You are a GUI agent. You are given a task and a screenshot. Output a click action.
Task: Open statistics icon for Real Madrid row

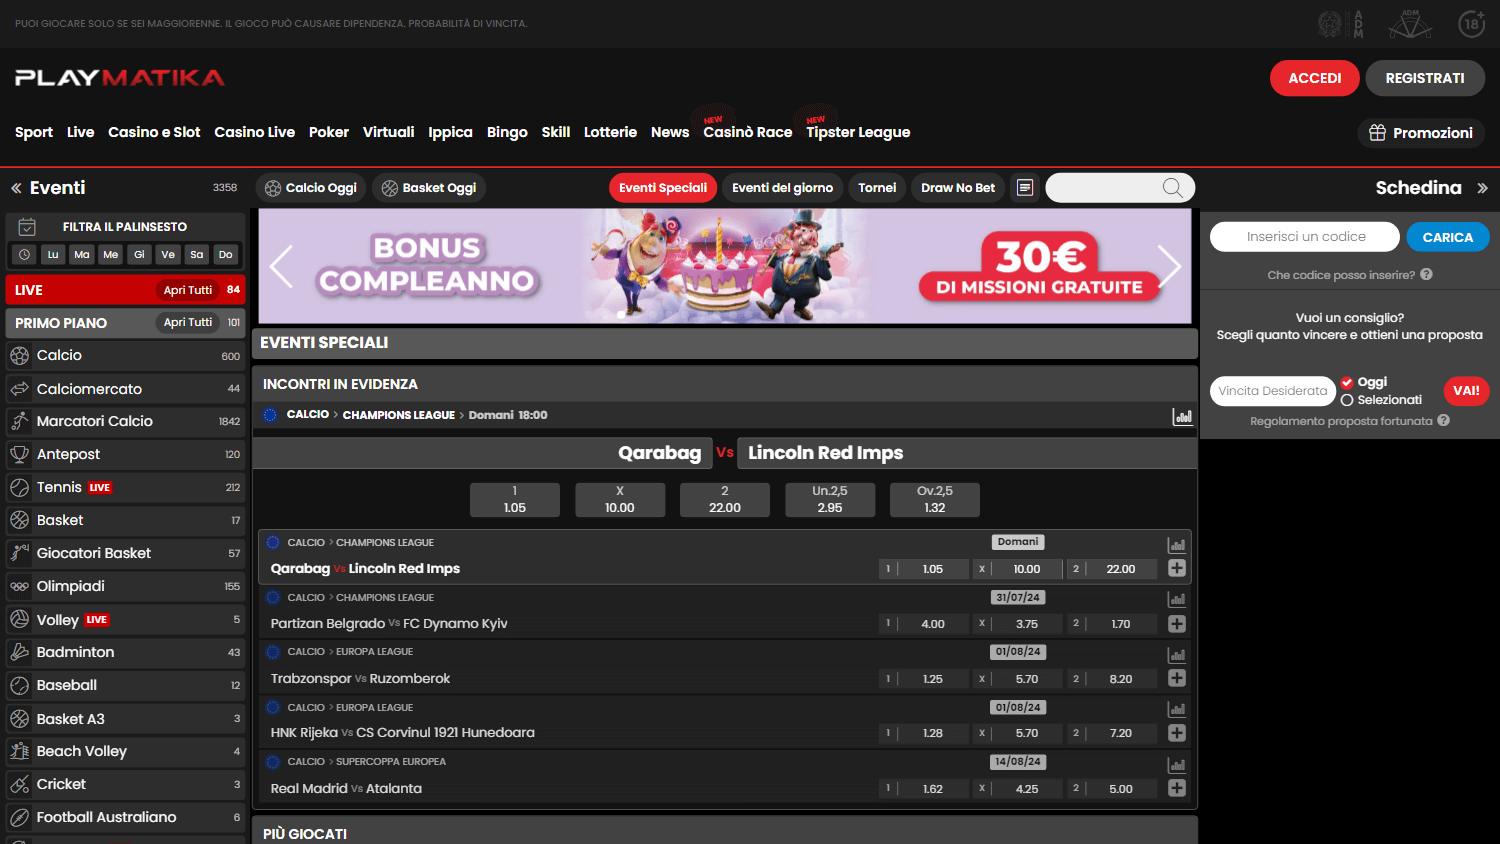coord(1177,764)
